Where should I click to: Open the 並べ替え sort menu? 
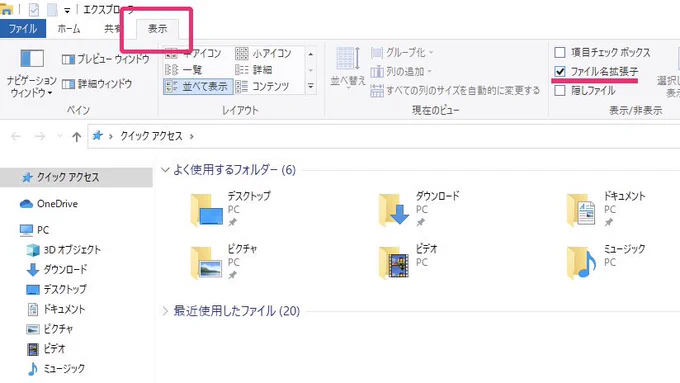pos(348,69)
